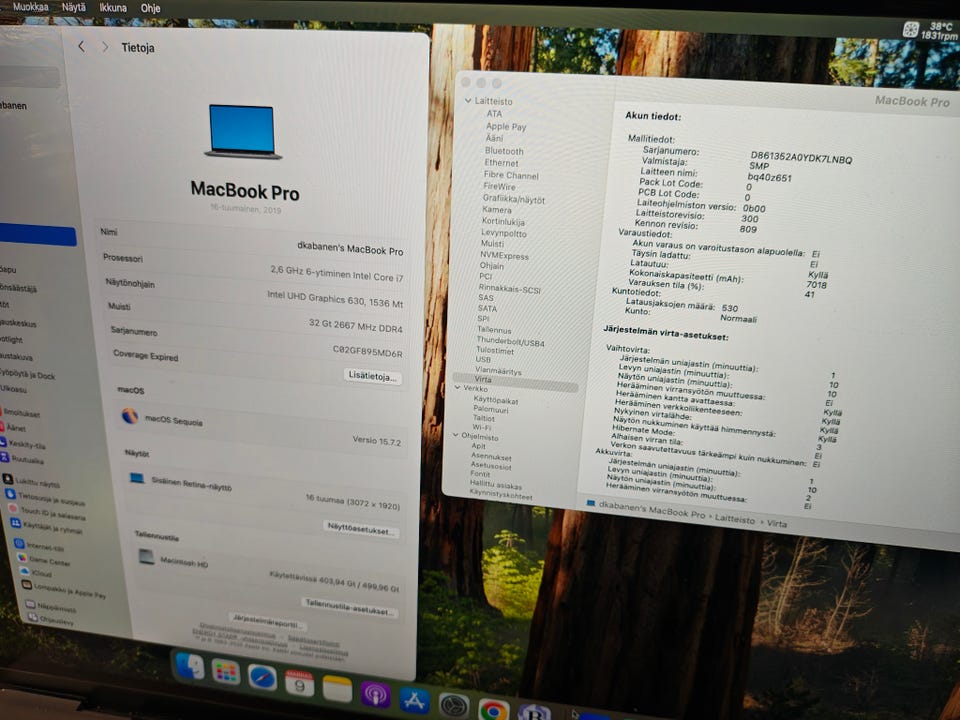Open Lukittu näyttö settings icon in sidebar
Image resolution: width=960 pixels, height=720 pixels.
[x=8, y=479]
